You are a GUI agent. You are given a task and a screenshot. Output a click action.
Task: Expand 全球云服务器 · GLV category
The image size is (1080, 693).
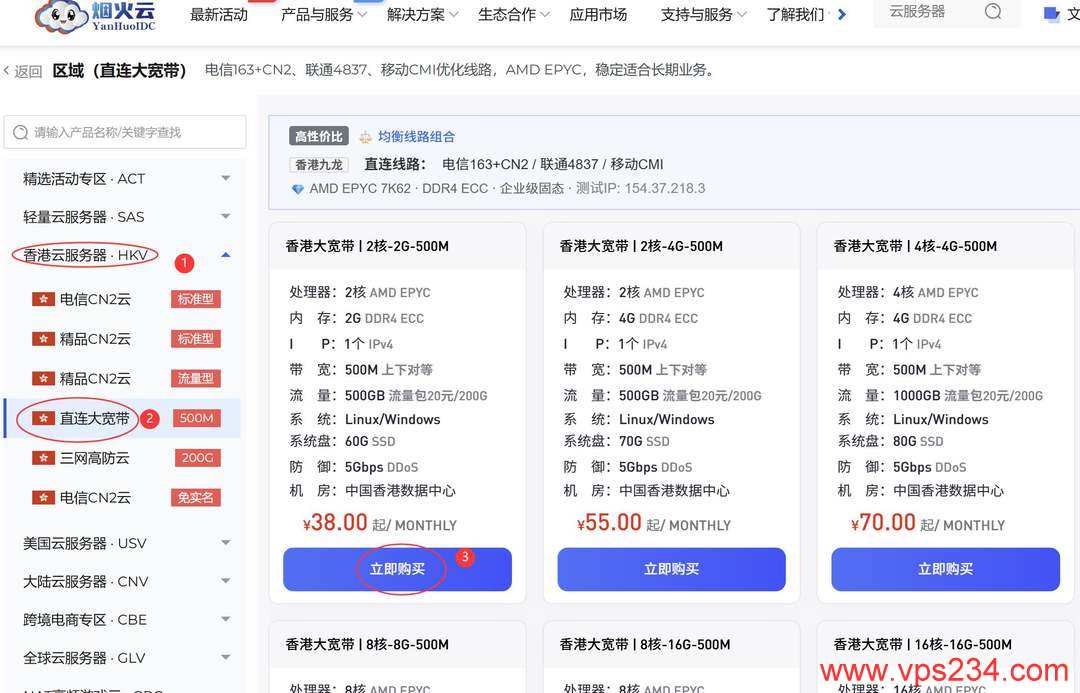point(126,658)
